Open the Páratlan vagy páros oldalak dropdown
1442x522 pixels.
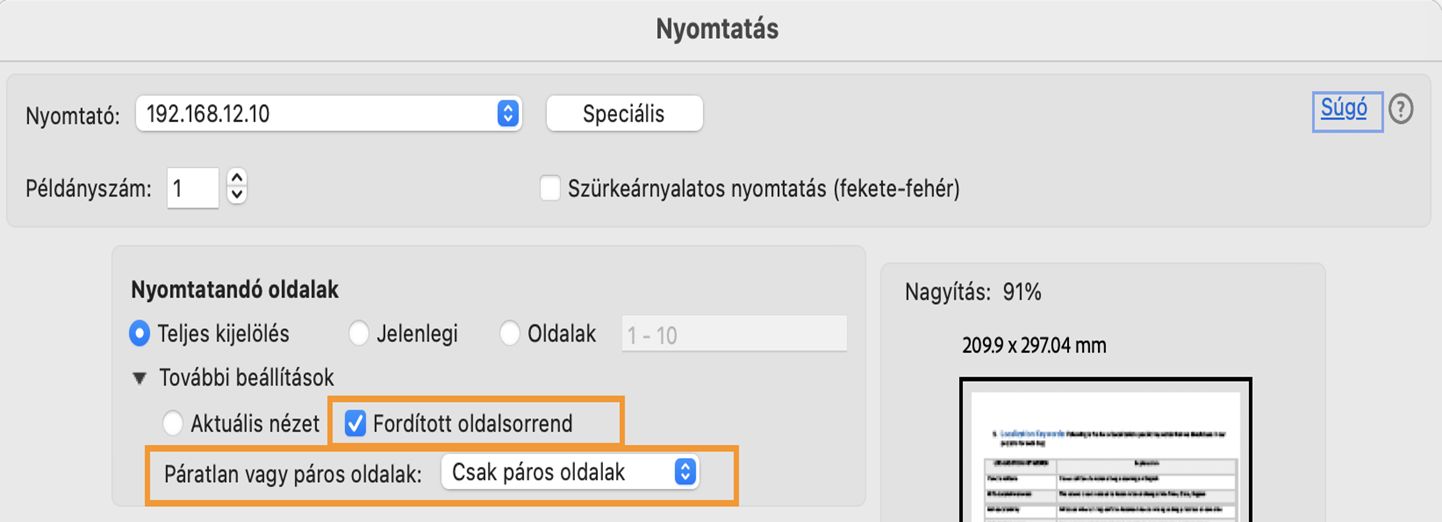570,472
